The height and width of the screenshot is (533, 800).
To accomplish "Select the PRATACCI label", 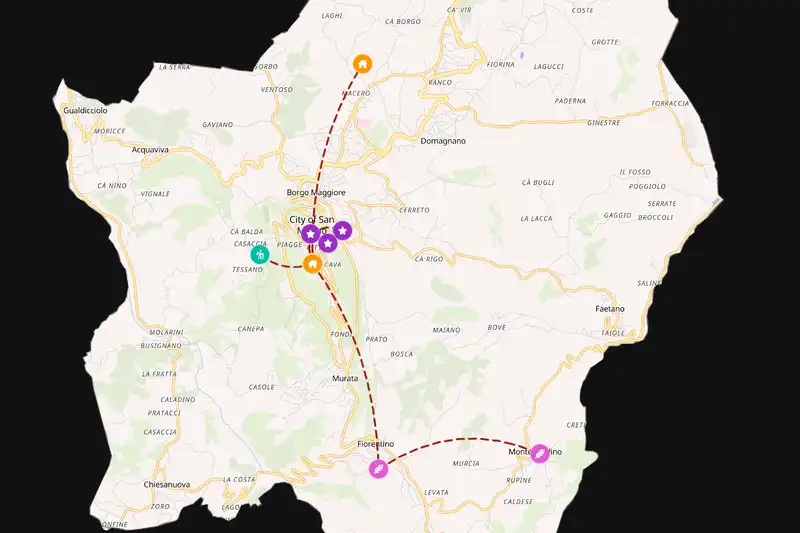I will 164,413.
